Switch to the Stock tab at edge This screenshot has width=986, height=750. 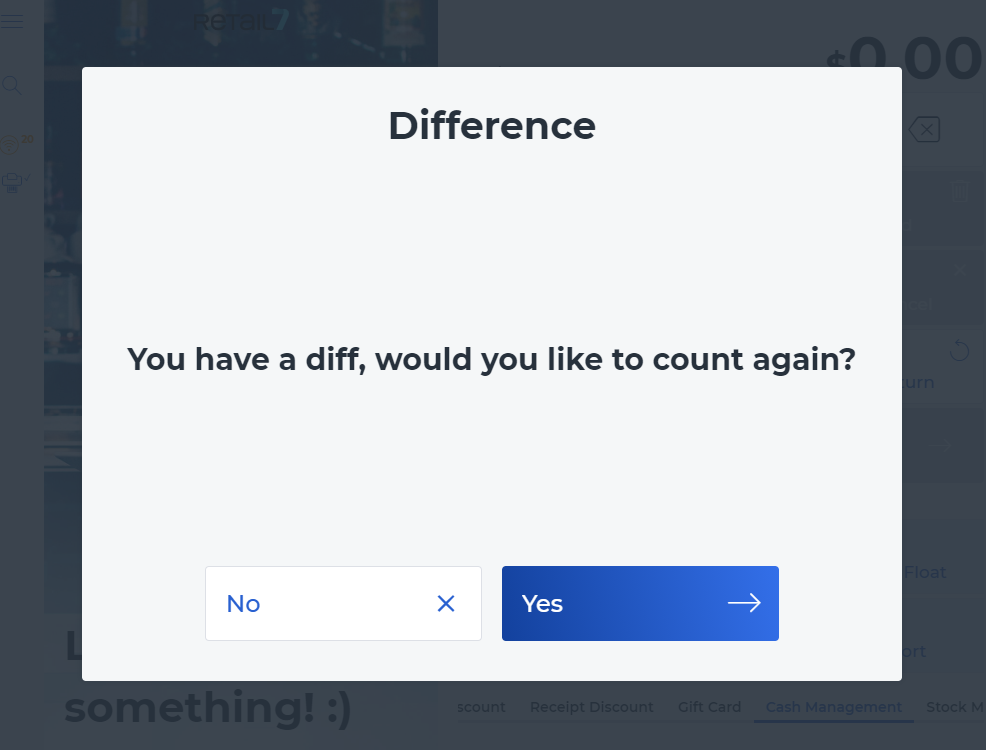[955, 707]
